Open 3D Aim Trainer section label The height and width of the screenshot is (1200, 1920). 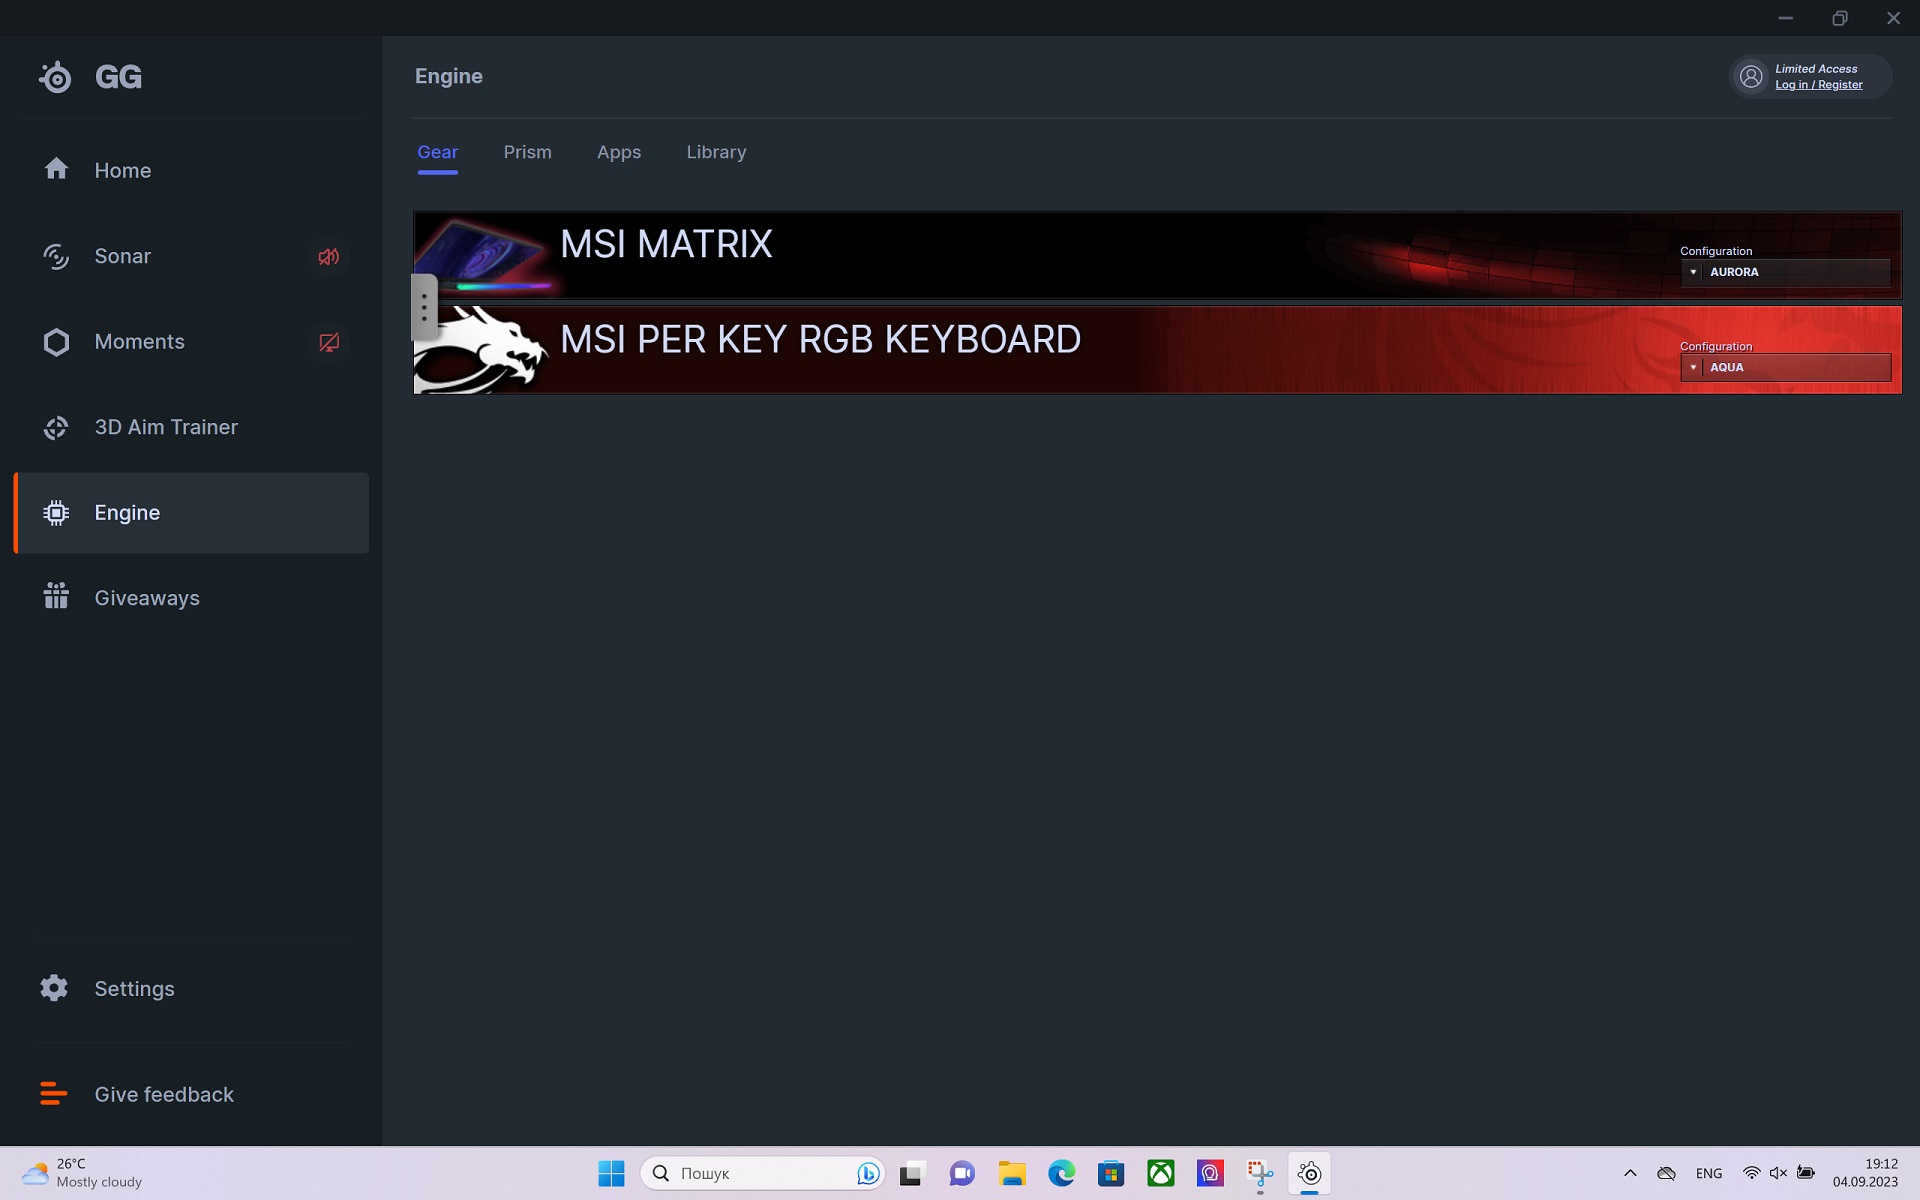[x=166, y=427]
